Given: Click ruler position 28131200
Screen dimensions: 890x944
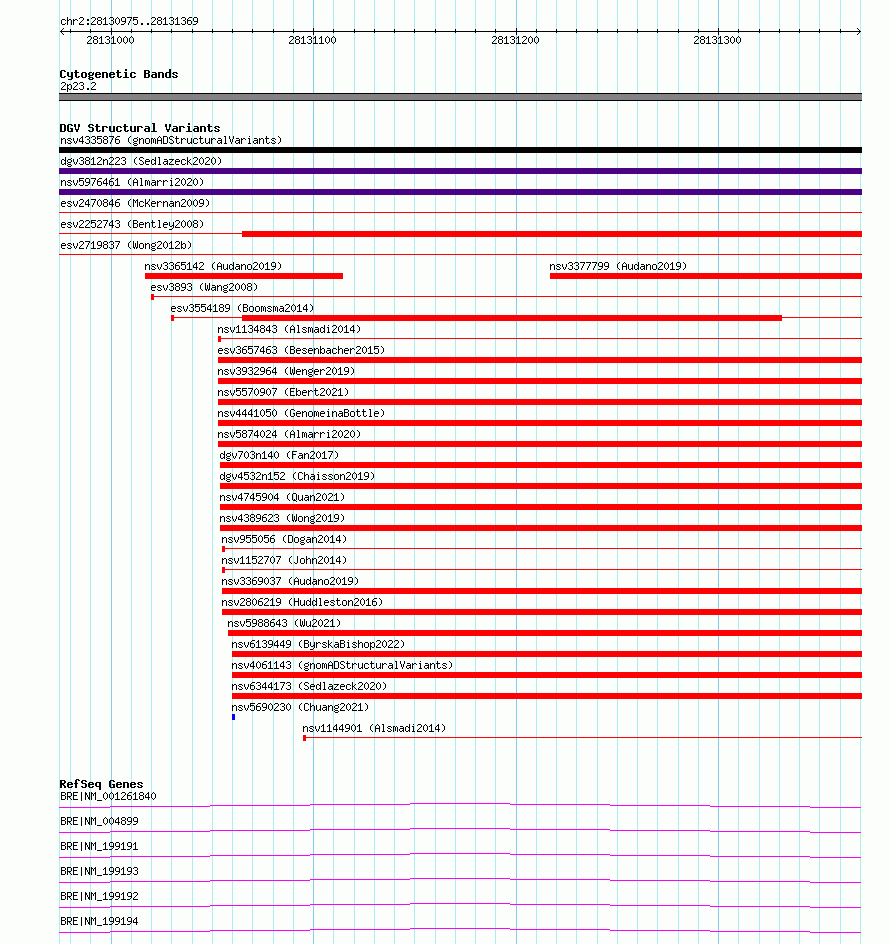Looking at the screenshot, I should click(515, 40).
